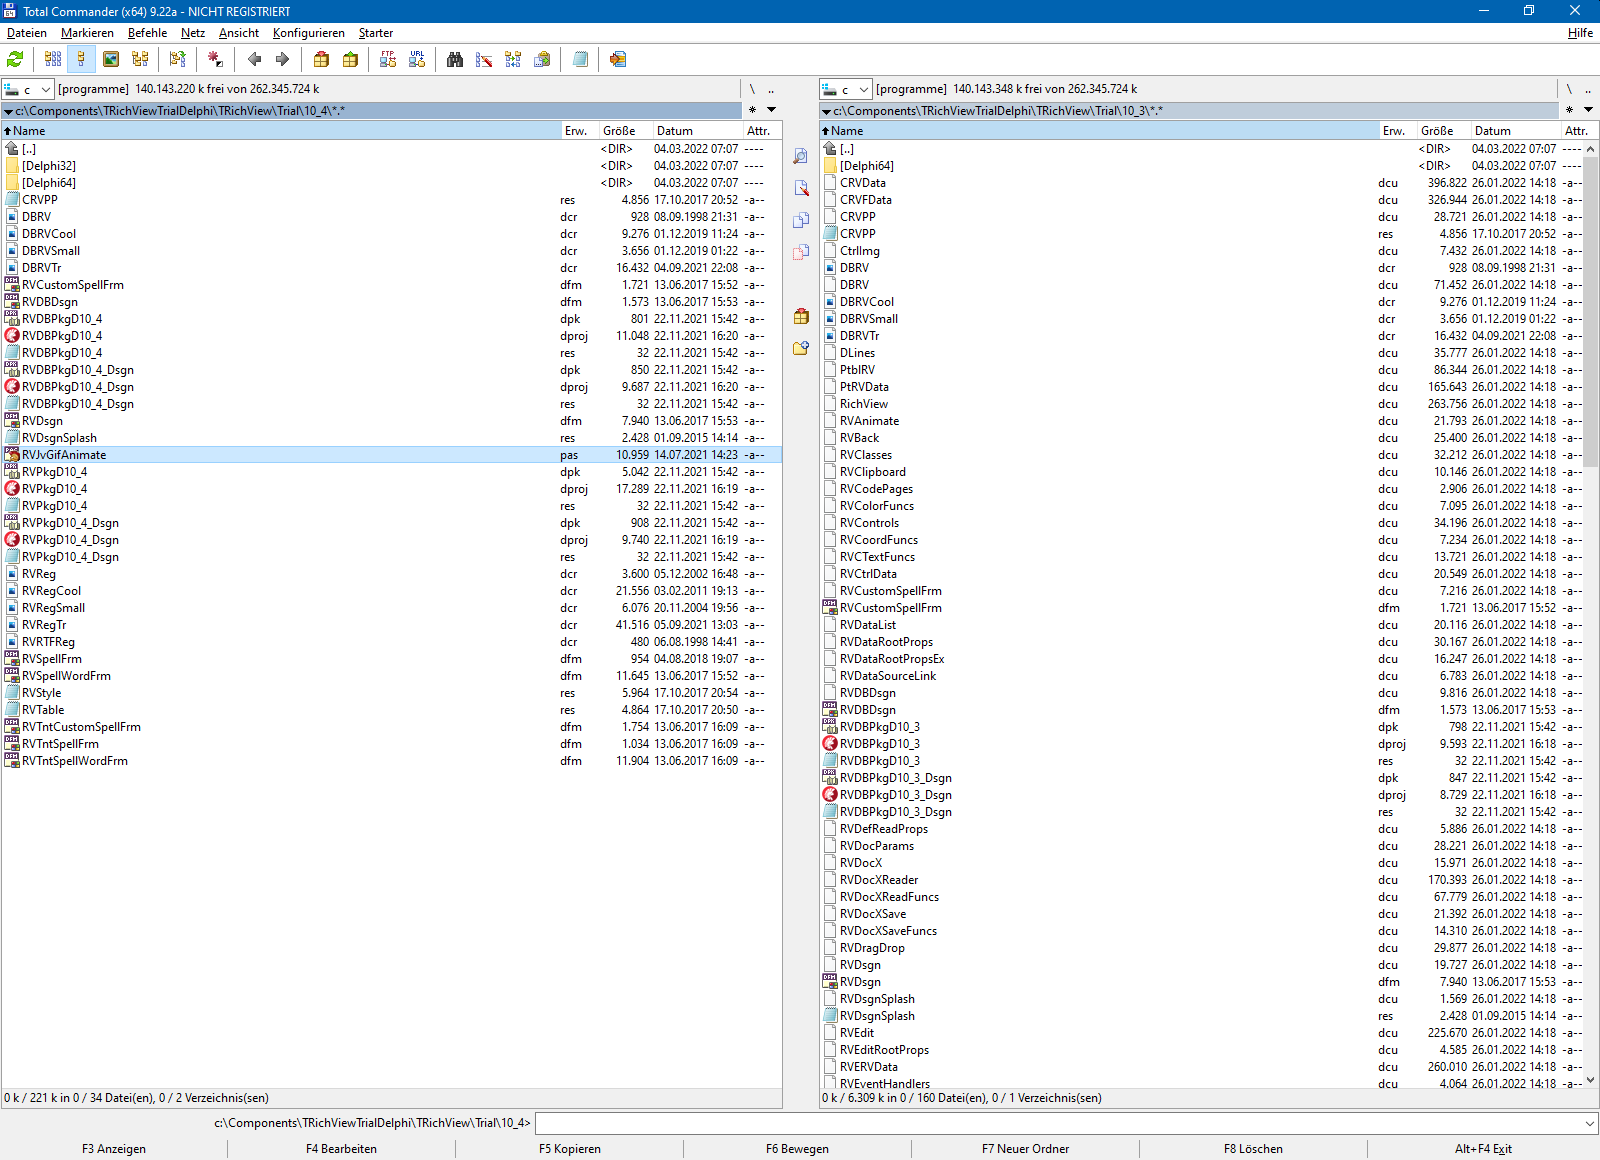
Task: Click the synchronize directories icon
Action: click(513, 60)
